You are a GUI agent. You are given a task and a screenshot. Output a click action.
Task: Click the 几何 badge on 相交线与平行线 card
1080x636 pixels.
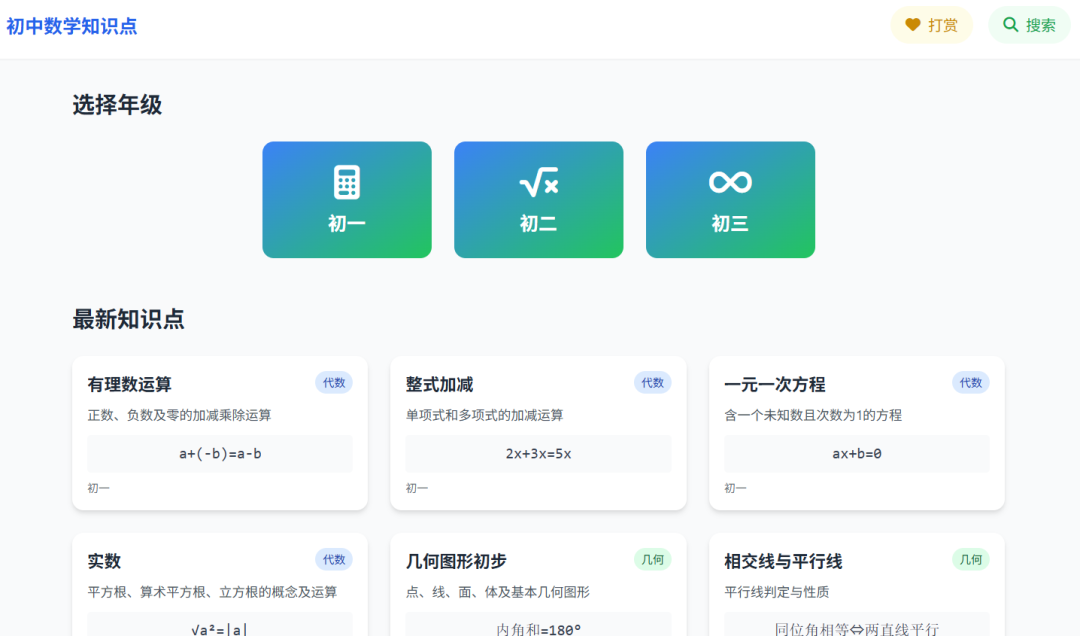[x=969, y=560]
